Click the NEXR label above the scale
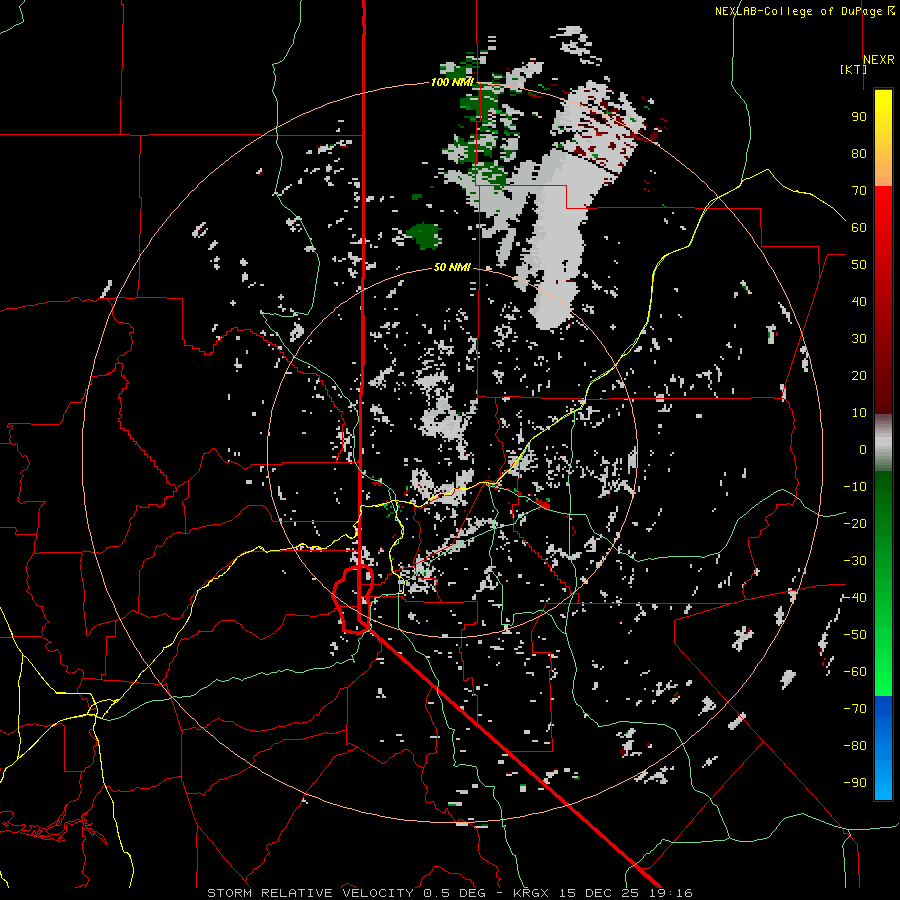Viewport: 900px width, 900px height. 879,60
